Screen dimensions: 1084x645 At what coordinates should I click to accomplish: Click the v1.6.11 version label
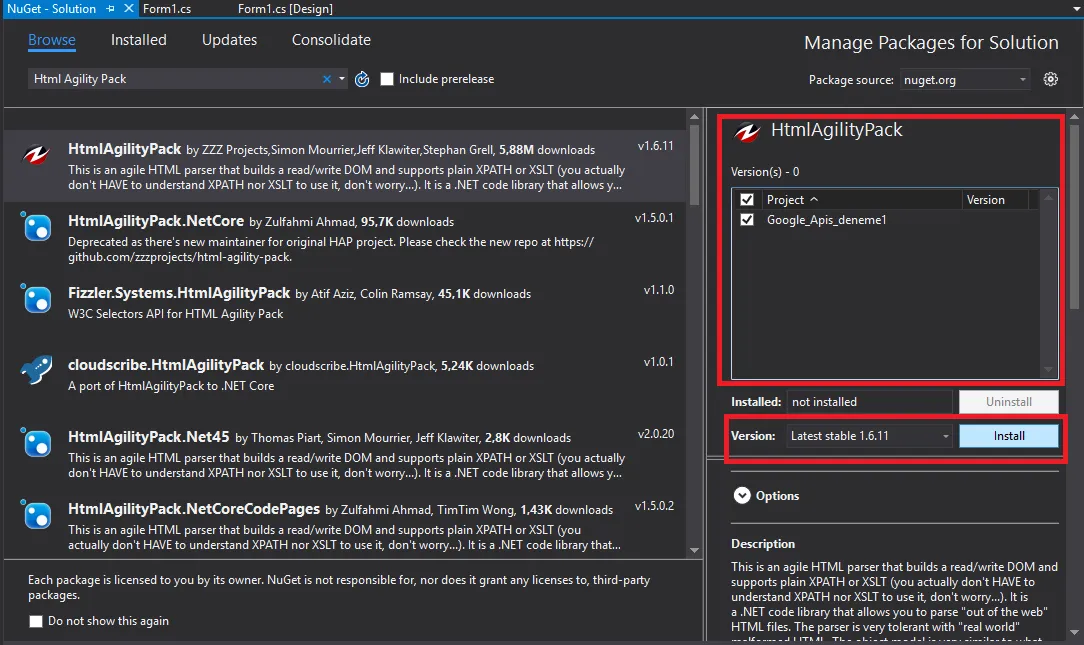coord(655,146)
